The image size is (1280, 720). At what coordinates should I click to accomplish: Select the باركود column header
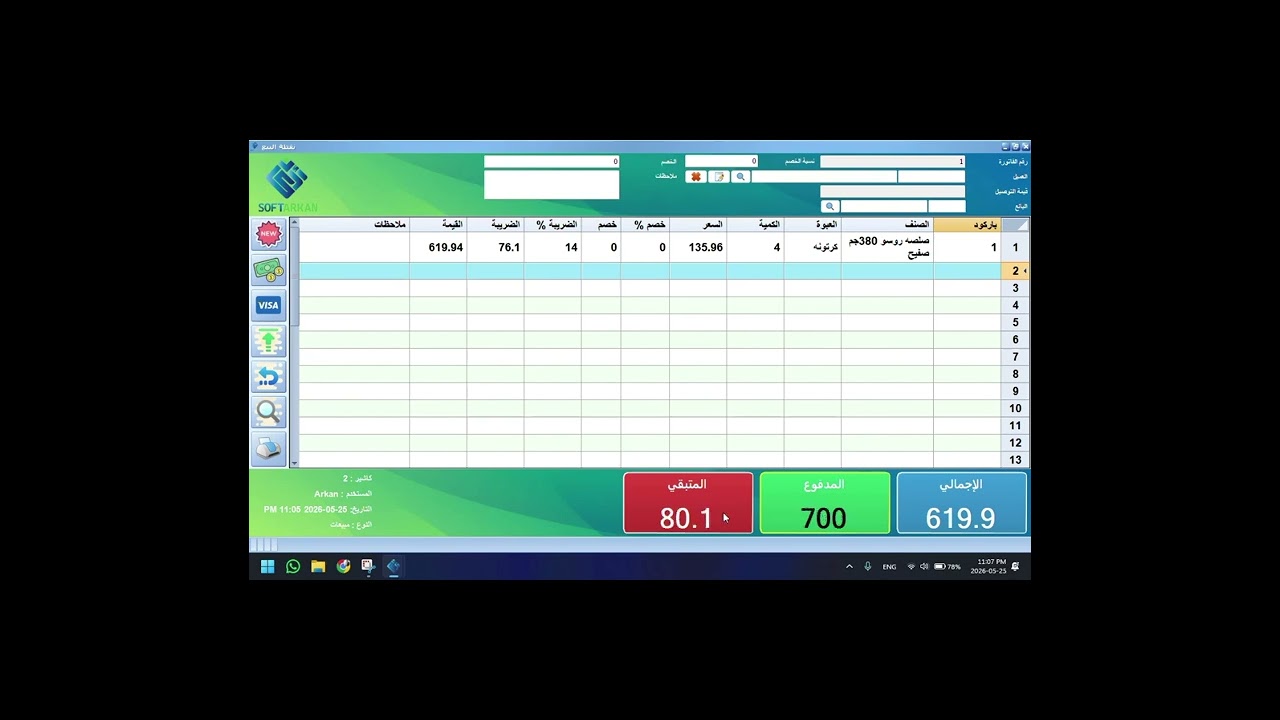point(967,225)
